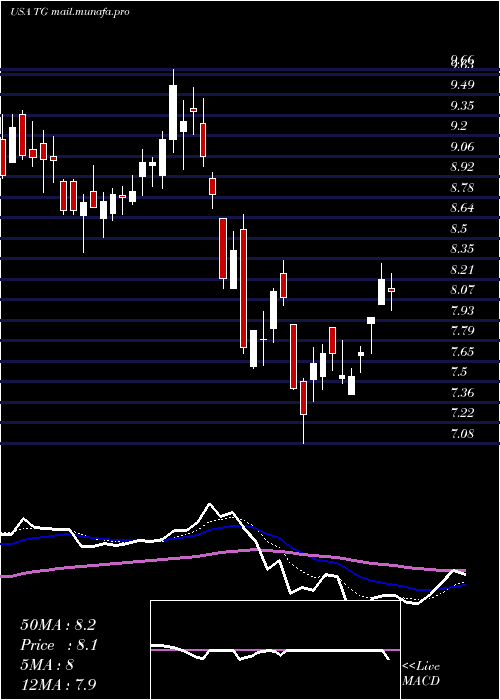
Task: Select the 7.79 price axis label
Action: 462,331
